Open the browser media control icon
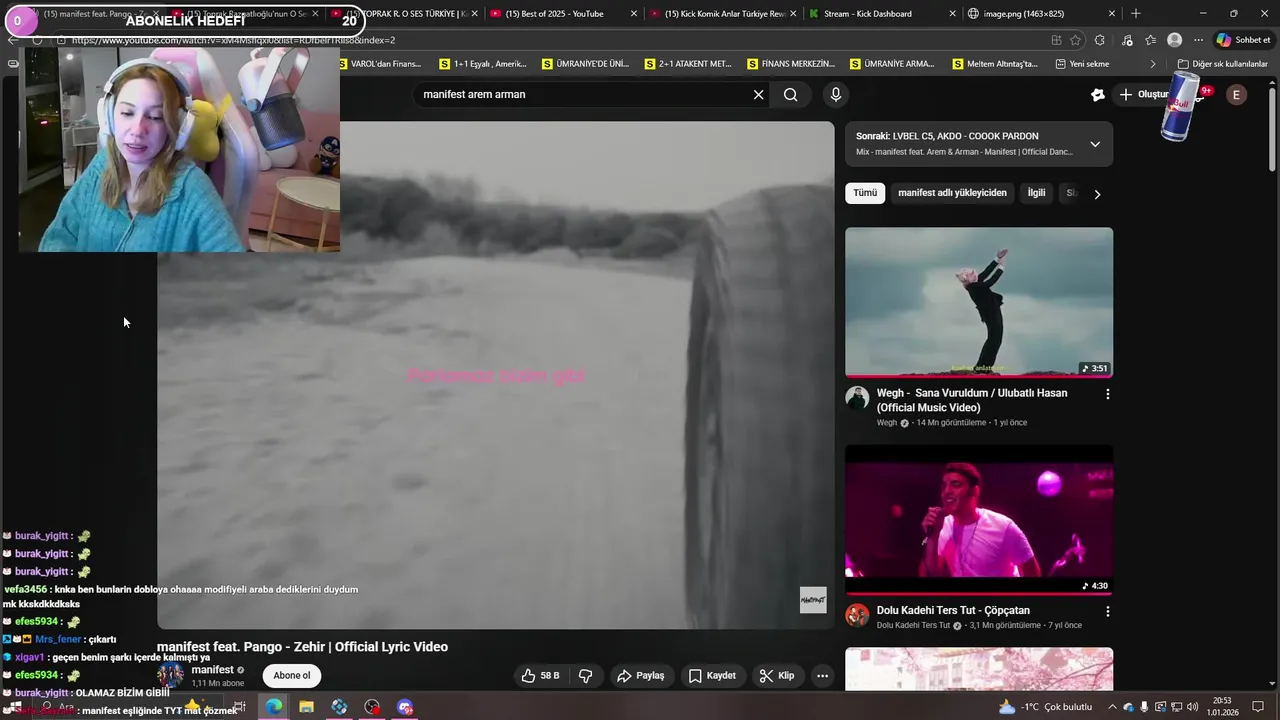 [x=1127, y=40]
